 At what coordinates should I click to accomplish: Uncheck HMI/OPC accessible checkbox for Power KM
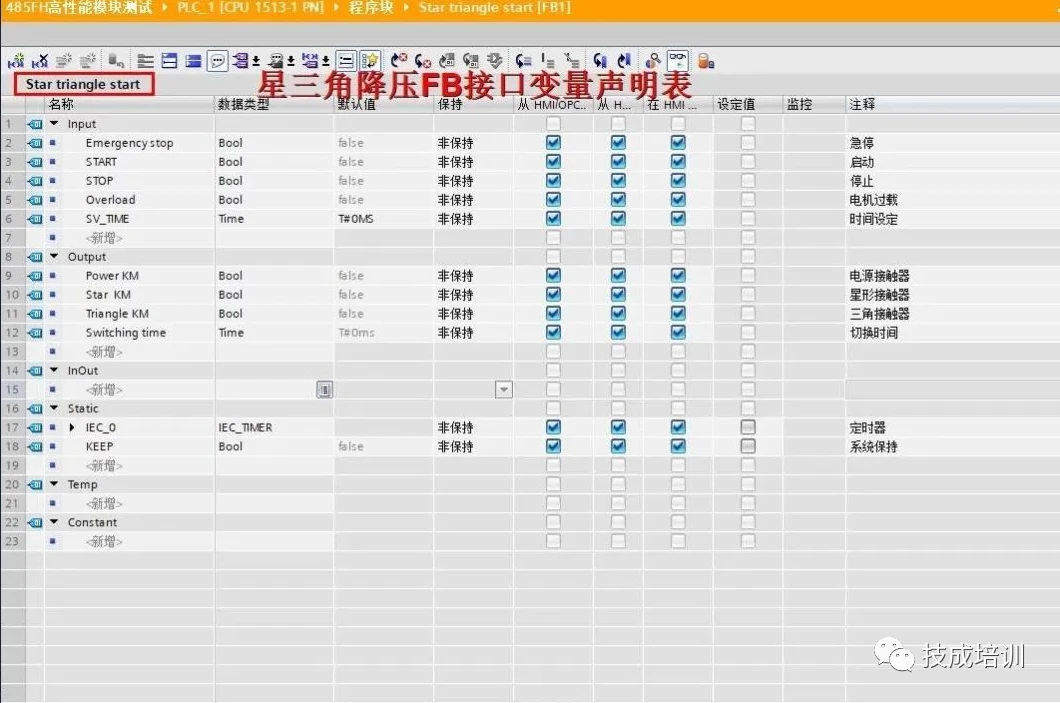(553, 276)
